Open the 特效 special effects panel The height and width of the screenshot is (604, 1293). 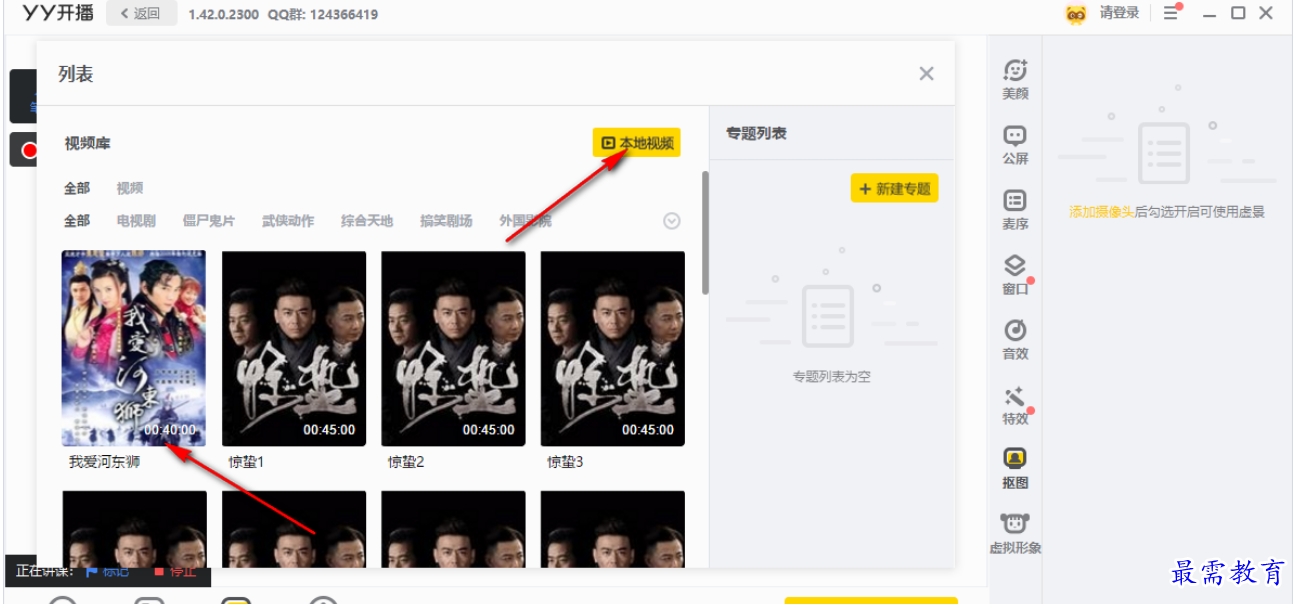coord(1015,405)
